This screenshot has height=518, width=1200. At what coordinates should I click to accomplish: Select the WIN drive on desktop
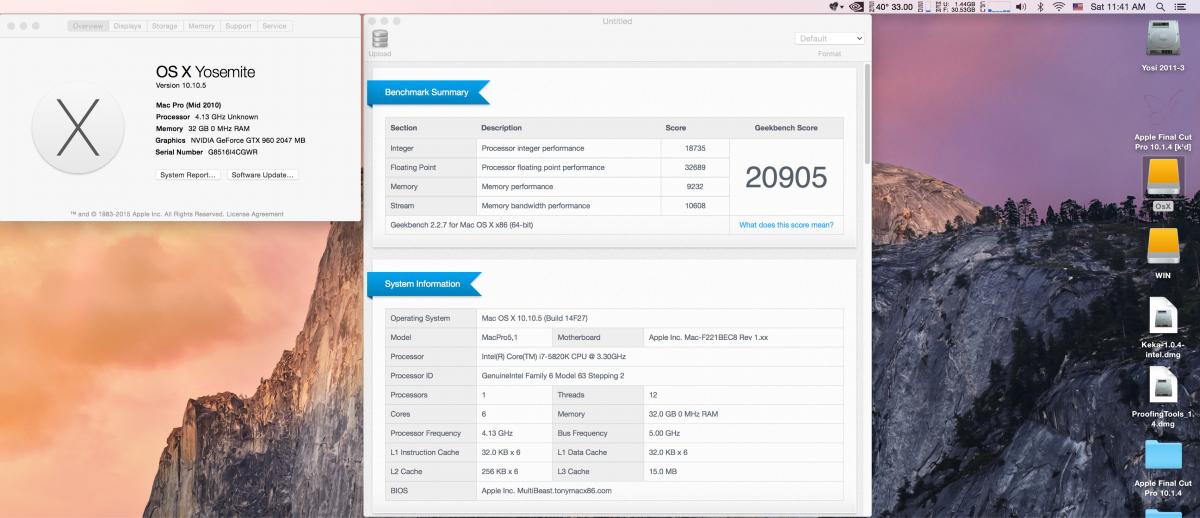click(1163, 247)
